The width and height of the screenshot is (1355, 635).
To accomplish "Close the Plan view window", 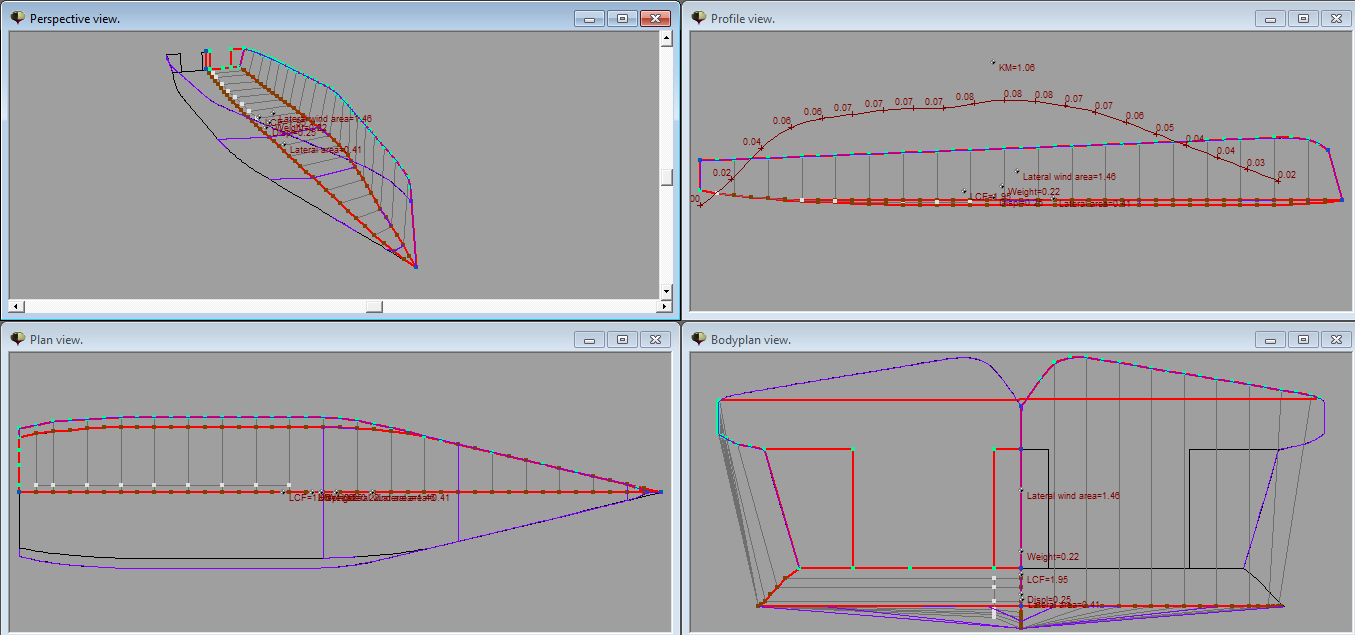I will click(x=655, y=339).
